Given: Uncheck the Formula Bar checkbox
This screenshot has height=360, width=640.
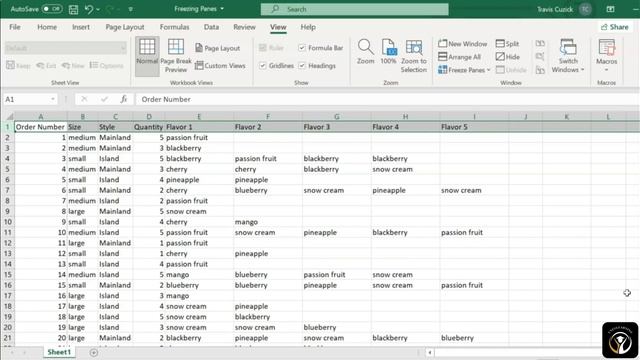Looking at the screenshot, I should 302,48.
